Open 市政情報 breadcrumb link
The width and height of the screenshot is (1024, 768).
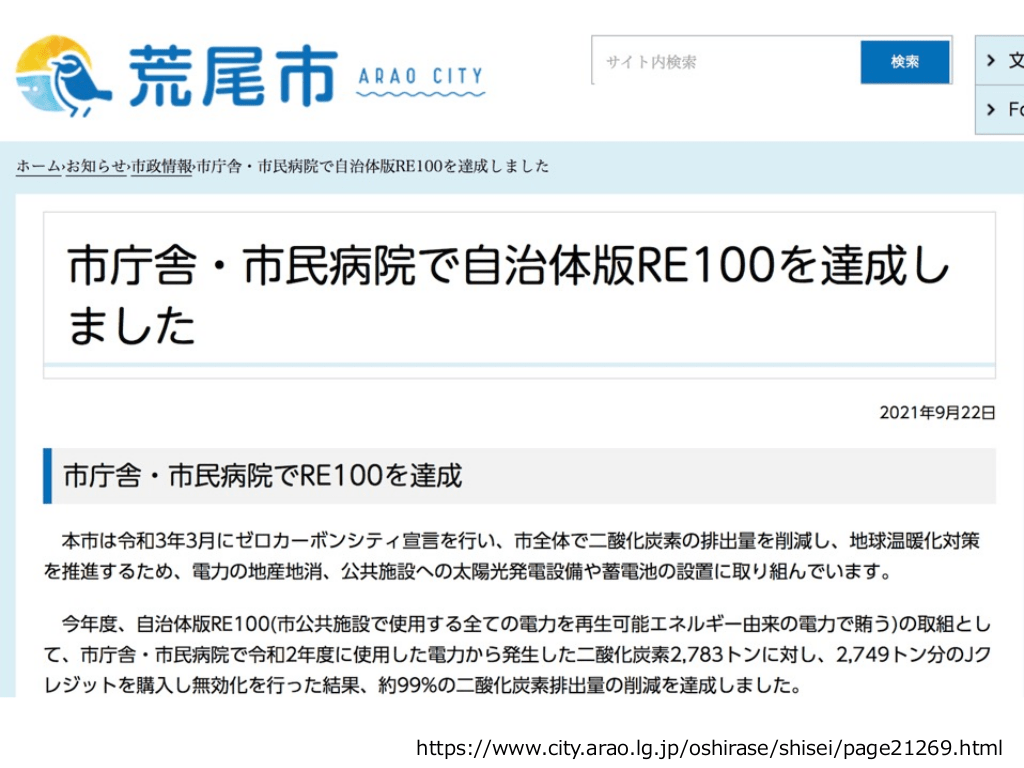pos(162,167)
